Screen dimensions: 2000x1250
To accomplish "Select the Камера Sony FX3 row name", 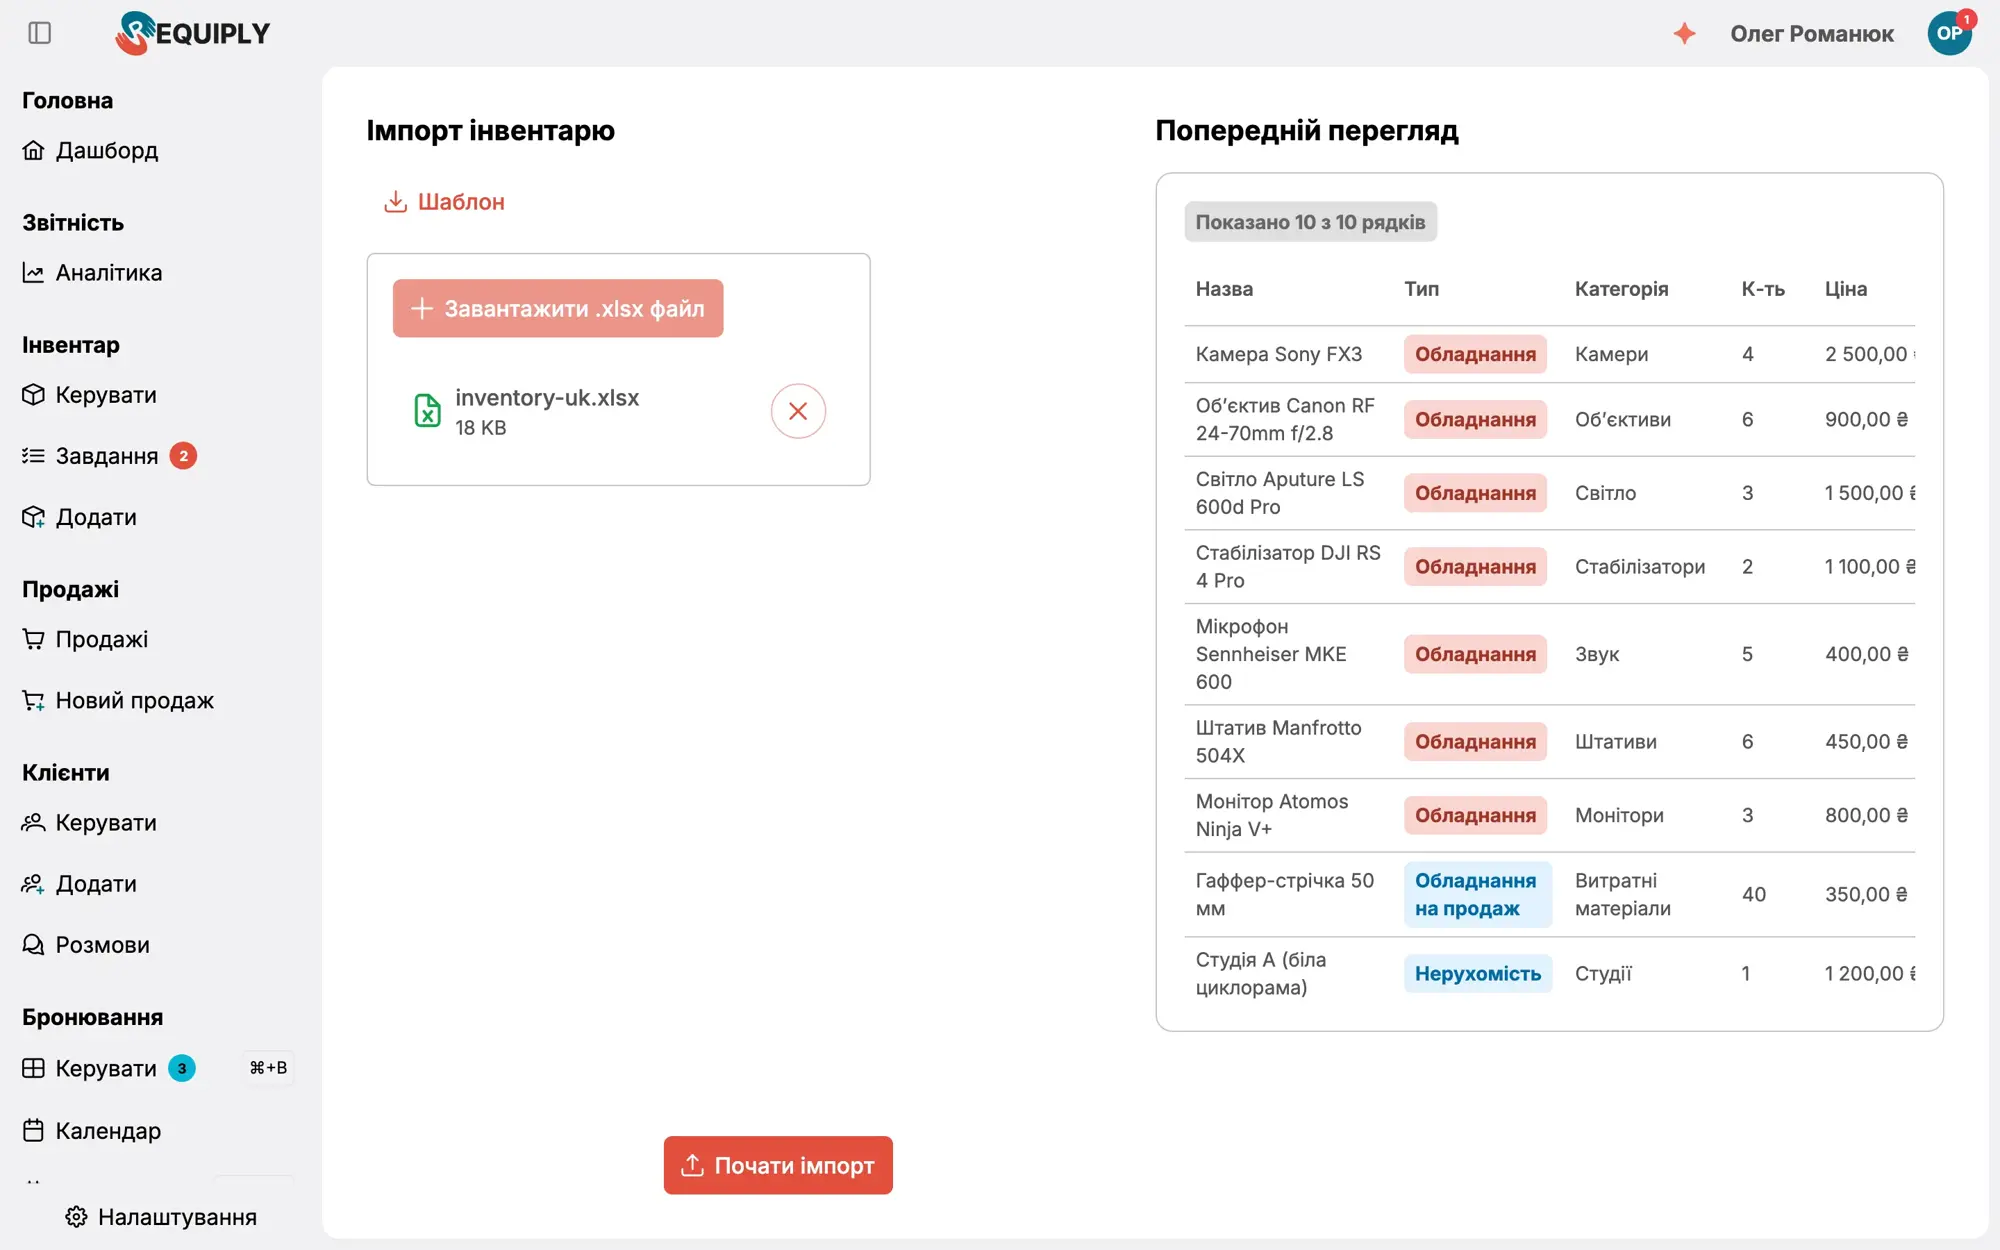I will (x=1279, y=354).
